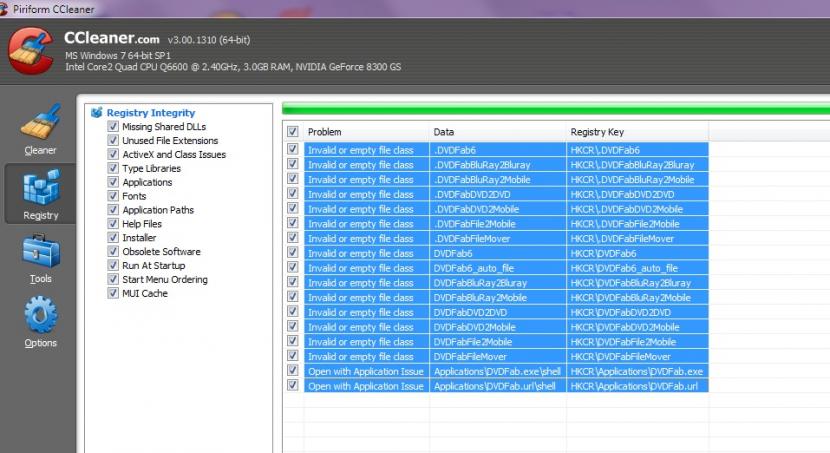
Task: Sort by Registry Key column header
Action: coord(637,132)
